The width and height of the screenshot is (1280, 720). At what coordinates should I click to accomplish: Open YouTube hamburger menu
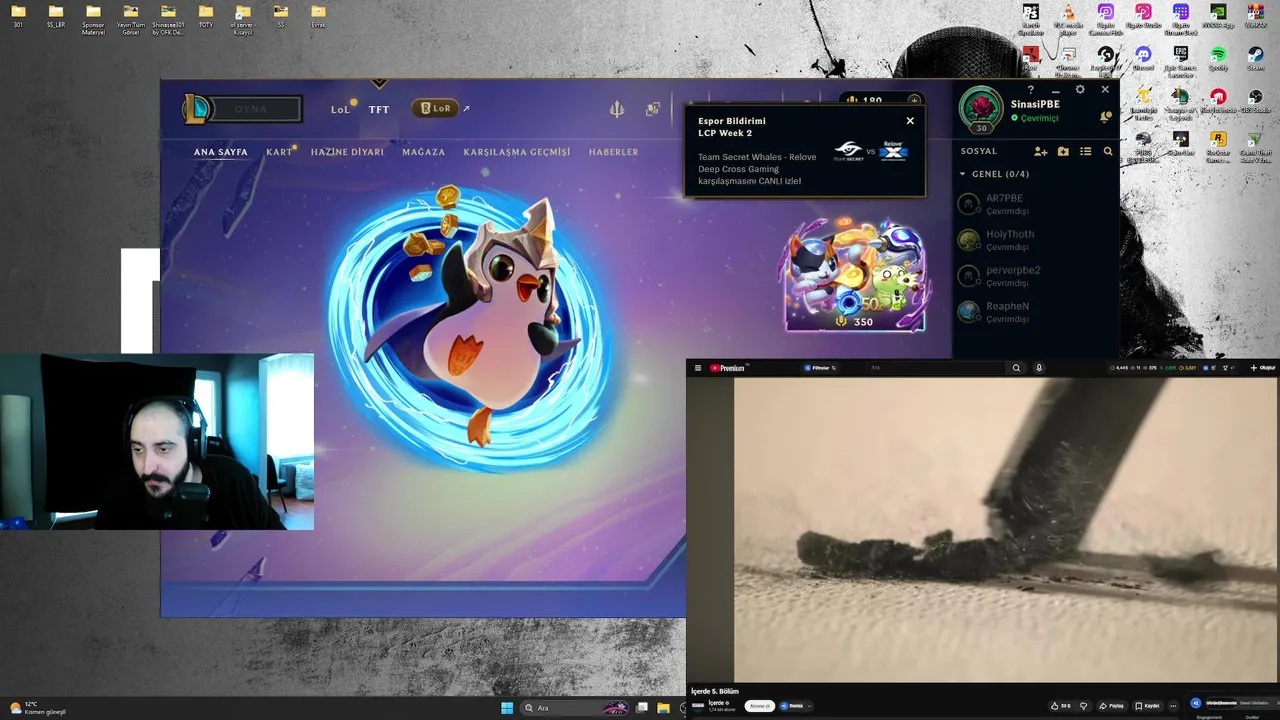[698, 368]
